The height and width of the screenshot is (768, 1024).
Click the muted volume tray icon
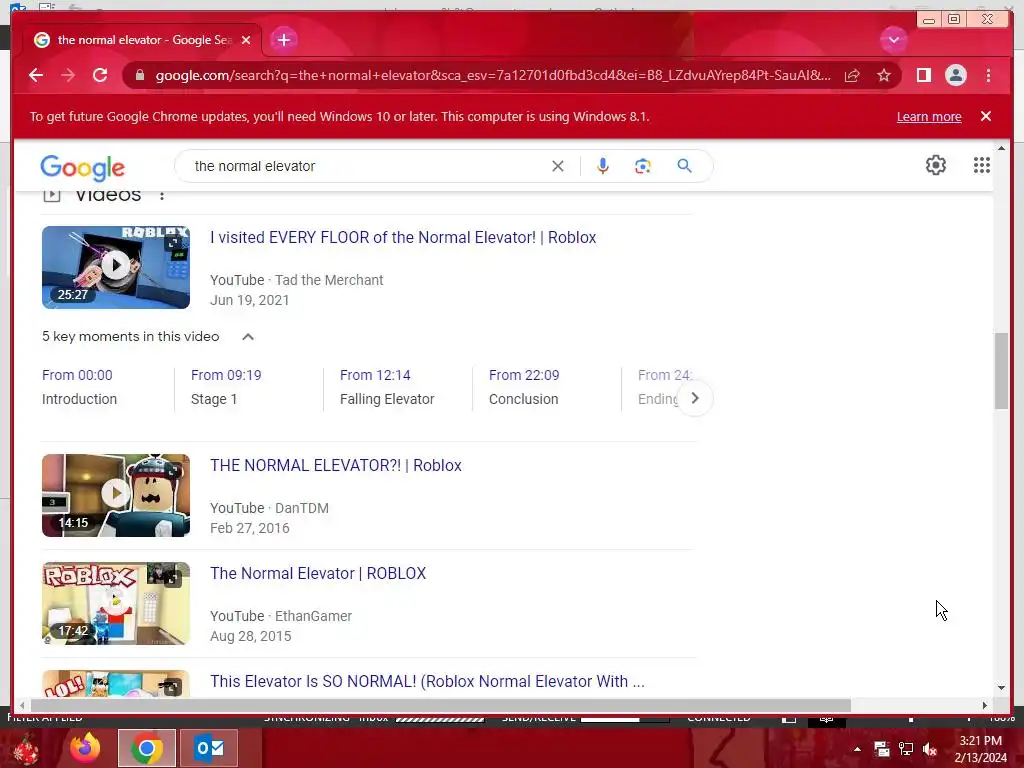(x=929, y=749)
